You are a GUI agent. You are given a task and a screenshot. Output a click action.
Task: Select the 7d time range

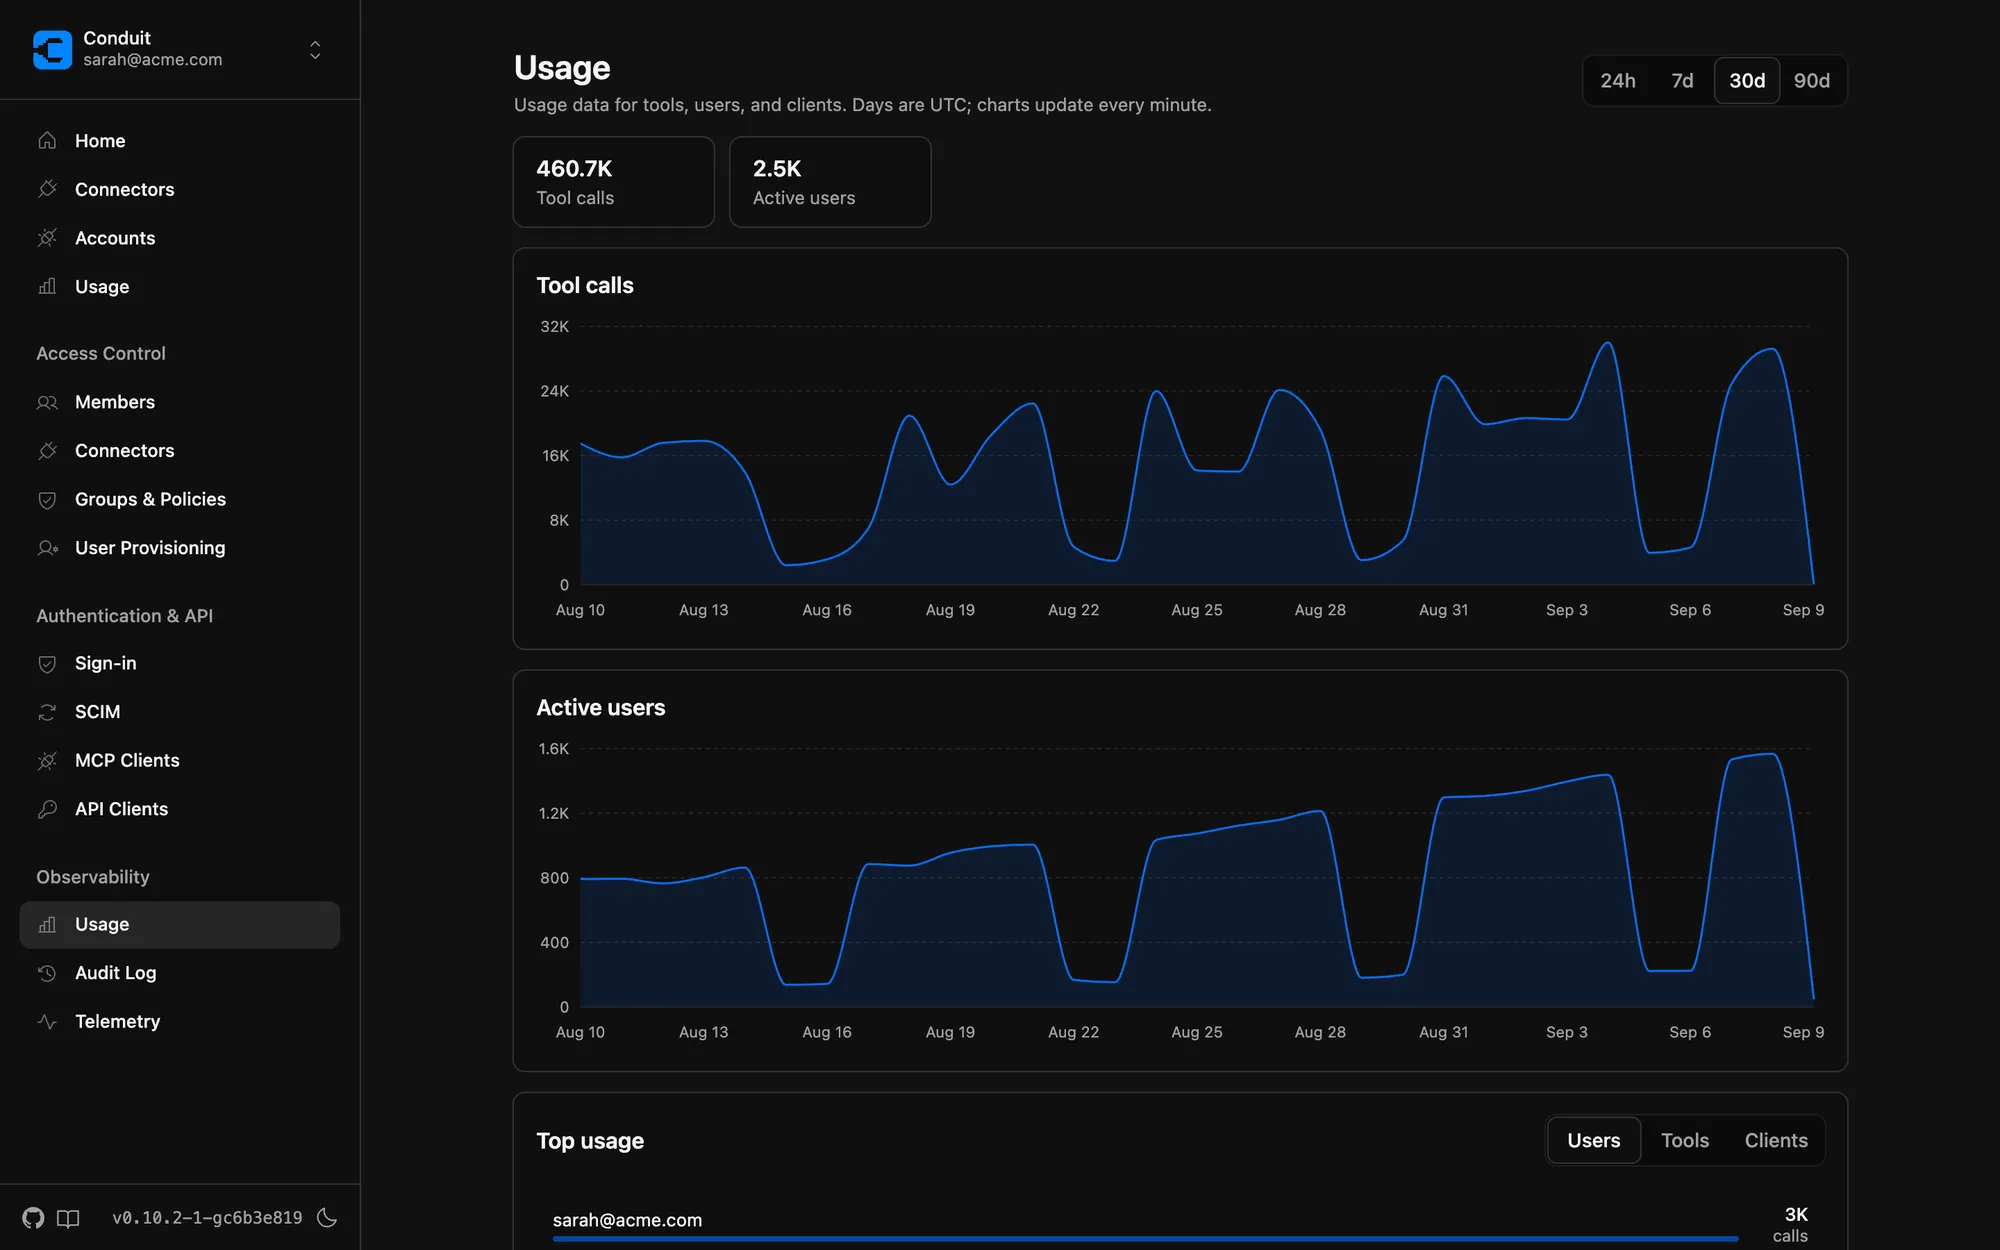click(x=1682, y=81)
